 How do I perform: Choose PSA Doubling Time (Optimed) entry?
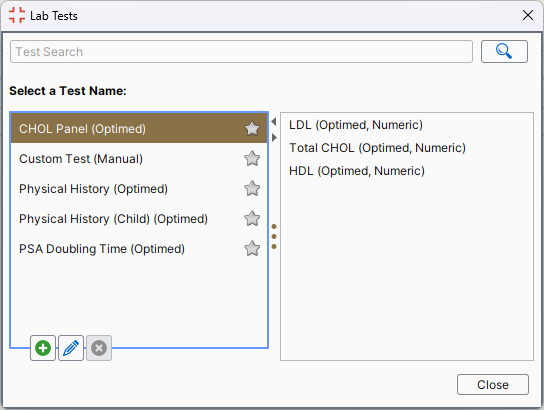pos(139,248)
